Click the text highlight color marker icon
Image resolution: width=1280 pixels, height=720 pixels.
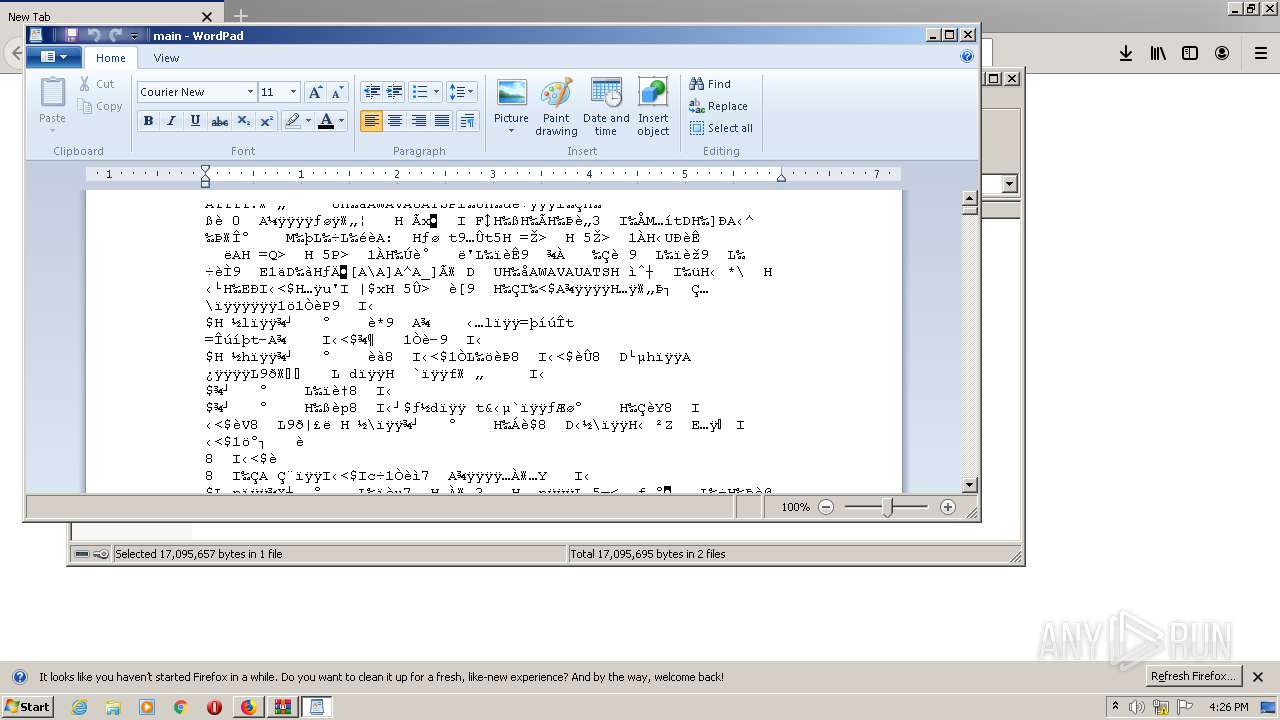[x=292, y=121]
